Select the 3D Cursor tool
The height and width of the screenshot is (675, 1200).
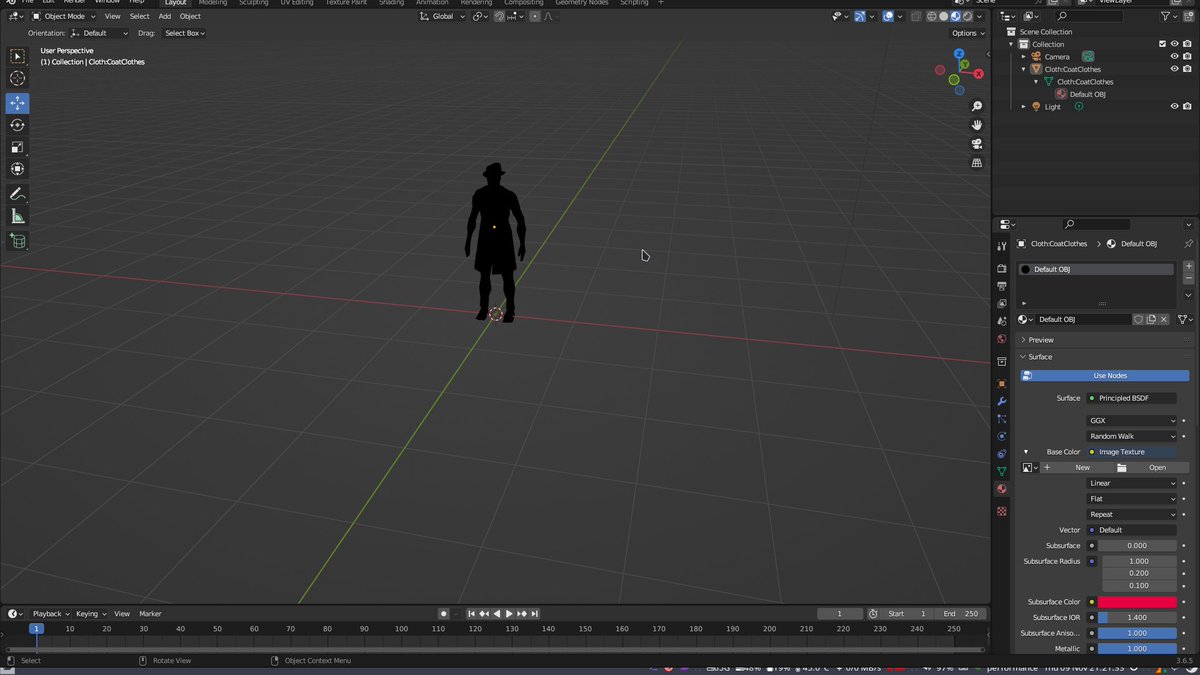(x=17, y=78)
